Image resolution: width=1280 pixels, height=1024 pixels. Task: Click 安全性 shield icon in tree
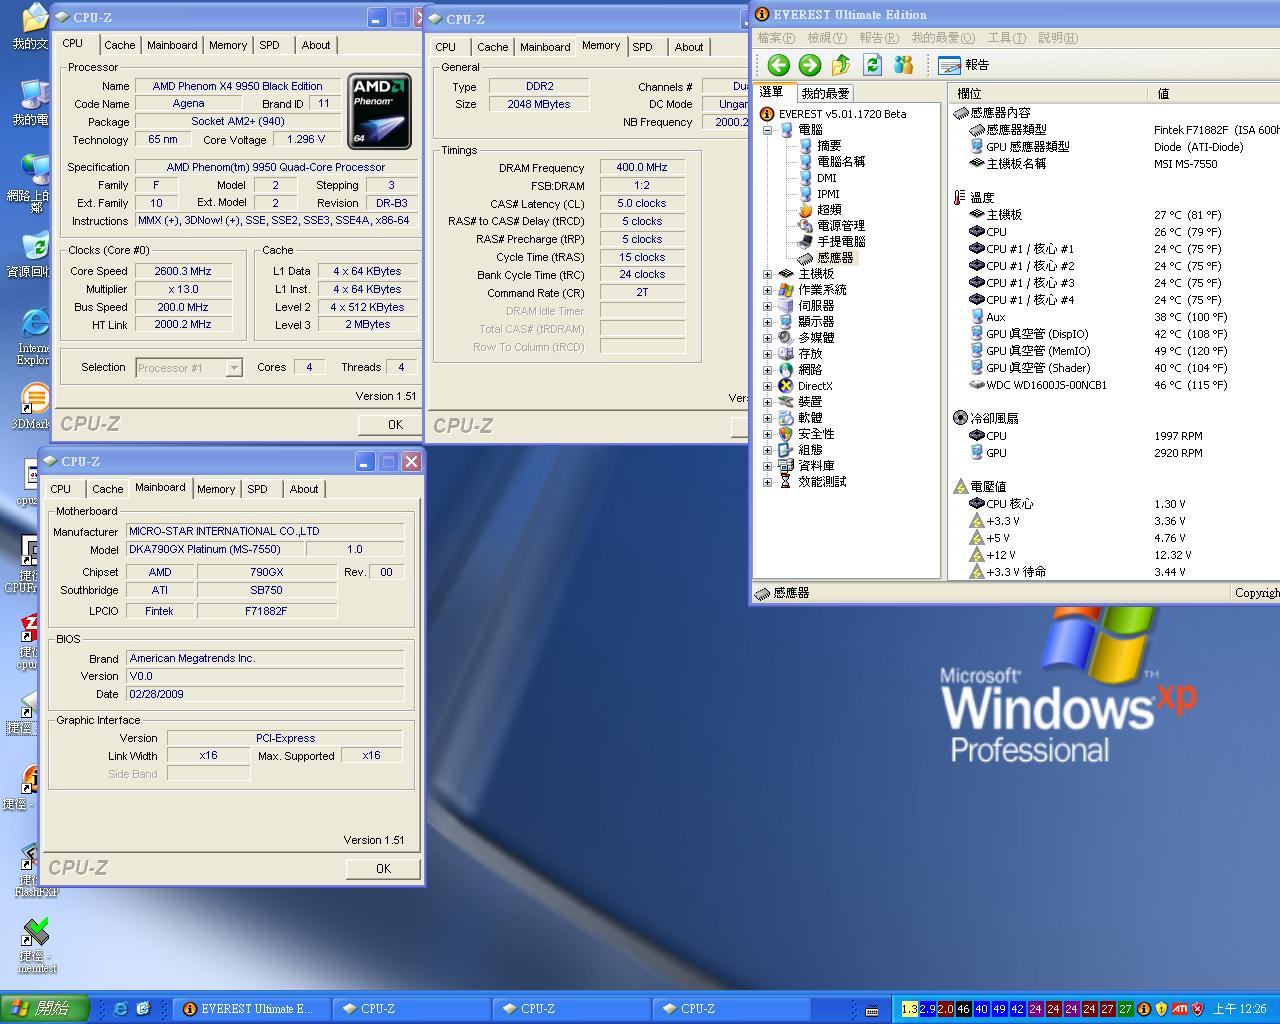pos(786,434)
